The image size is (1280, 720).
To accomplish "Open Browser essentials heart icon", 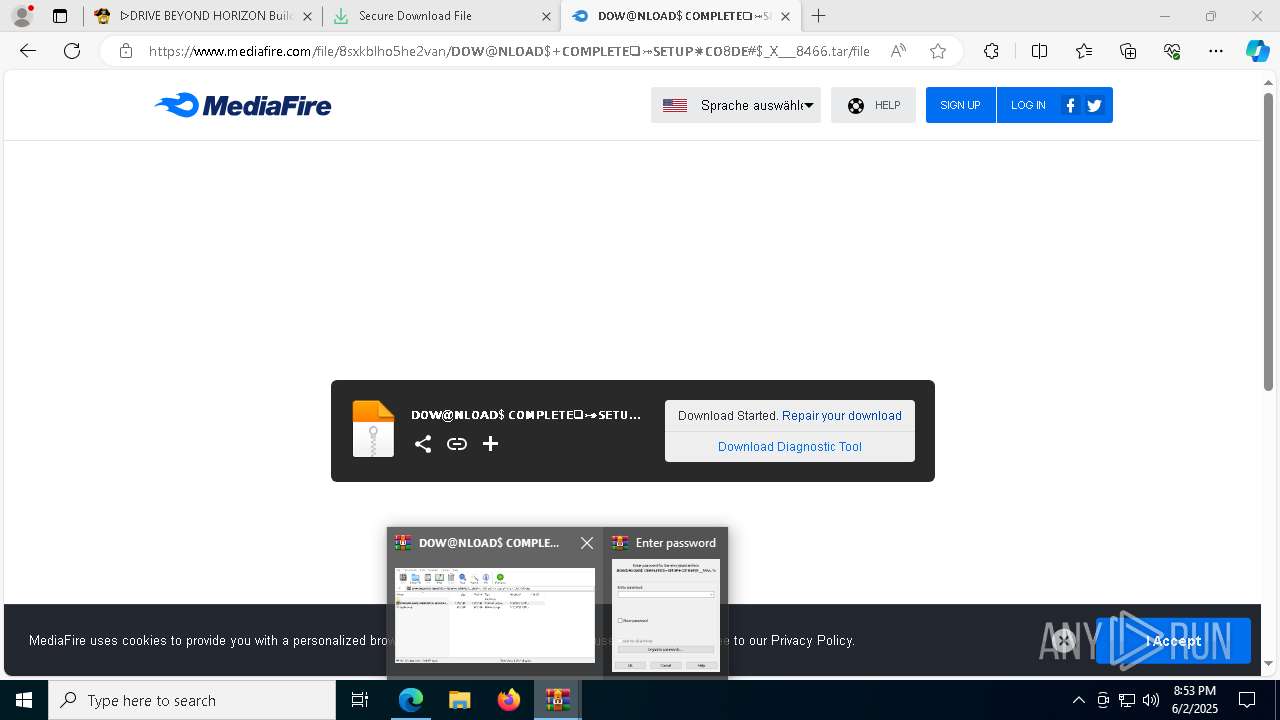I will (x=1172, y=51).
